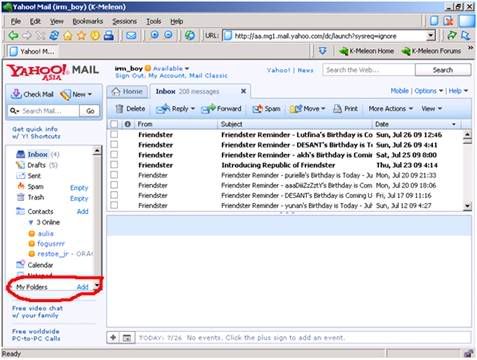This screenshot has height=360, width=477.
Task: Collapse the 3 Online contacts list
Action: (31, 222)
